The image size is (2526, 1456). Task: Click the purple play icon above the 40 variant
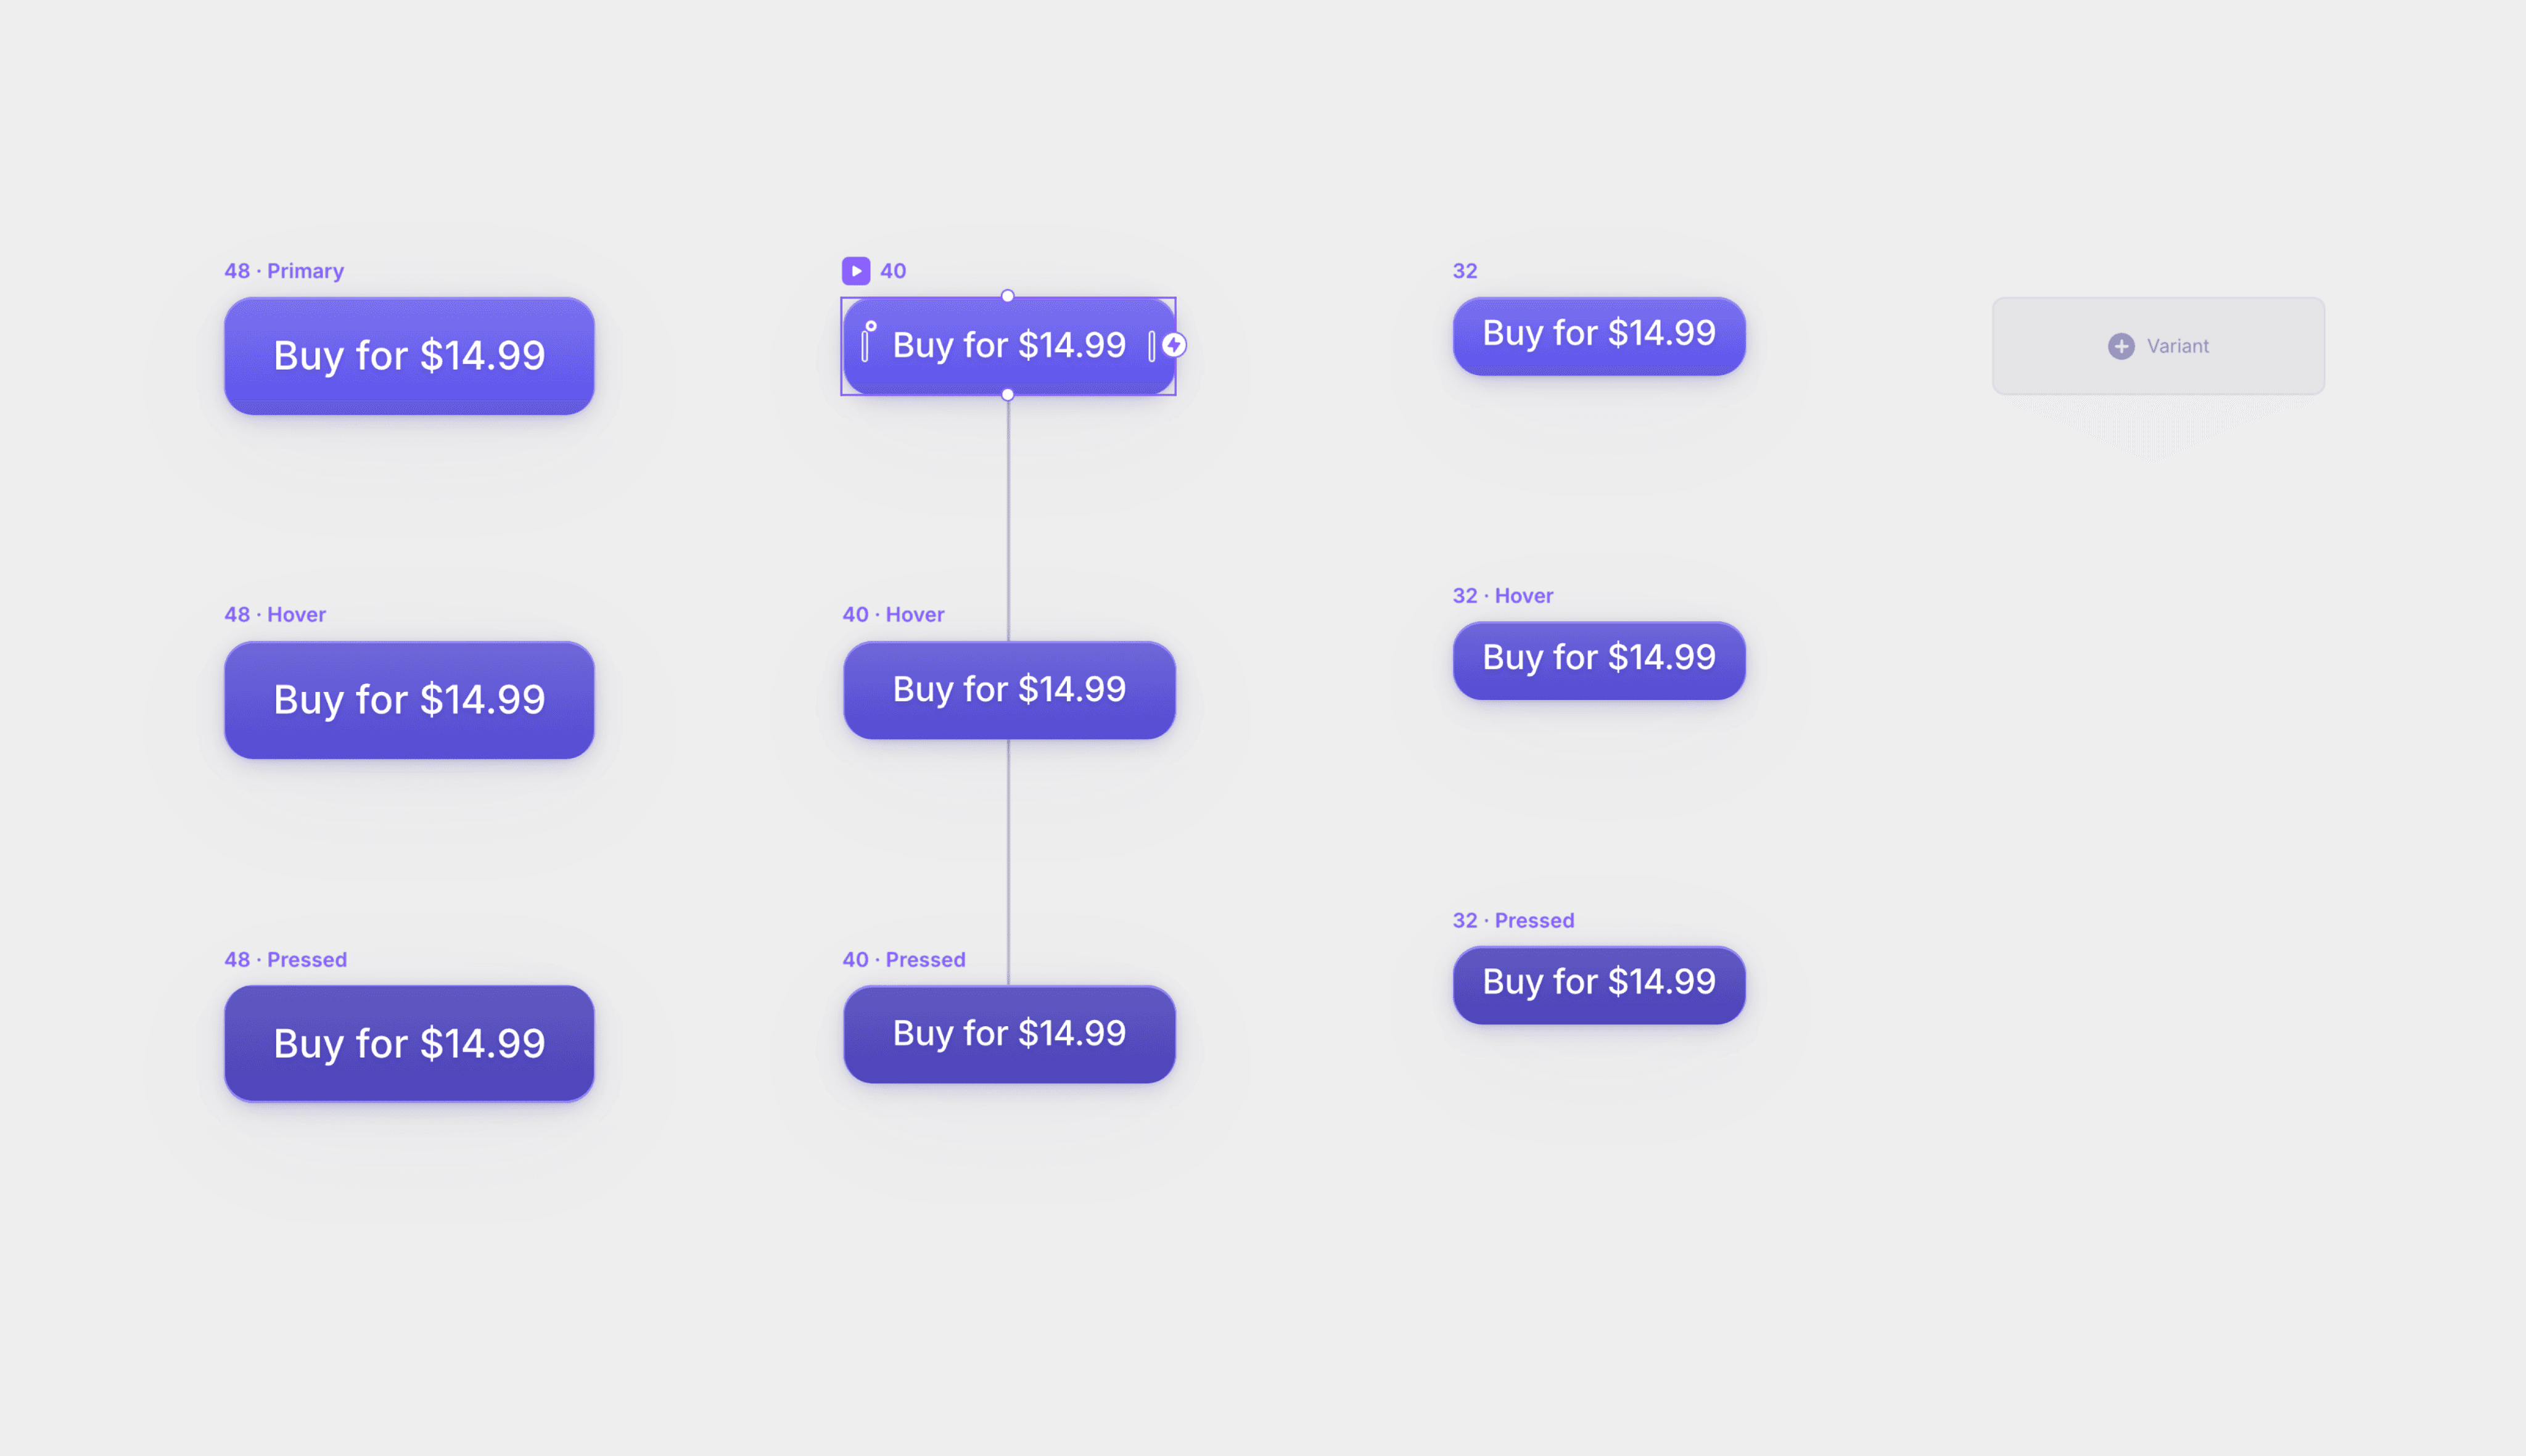click(855, 270)
